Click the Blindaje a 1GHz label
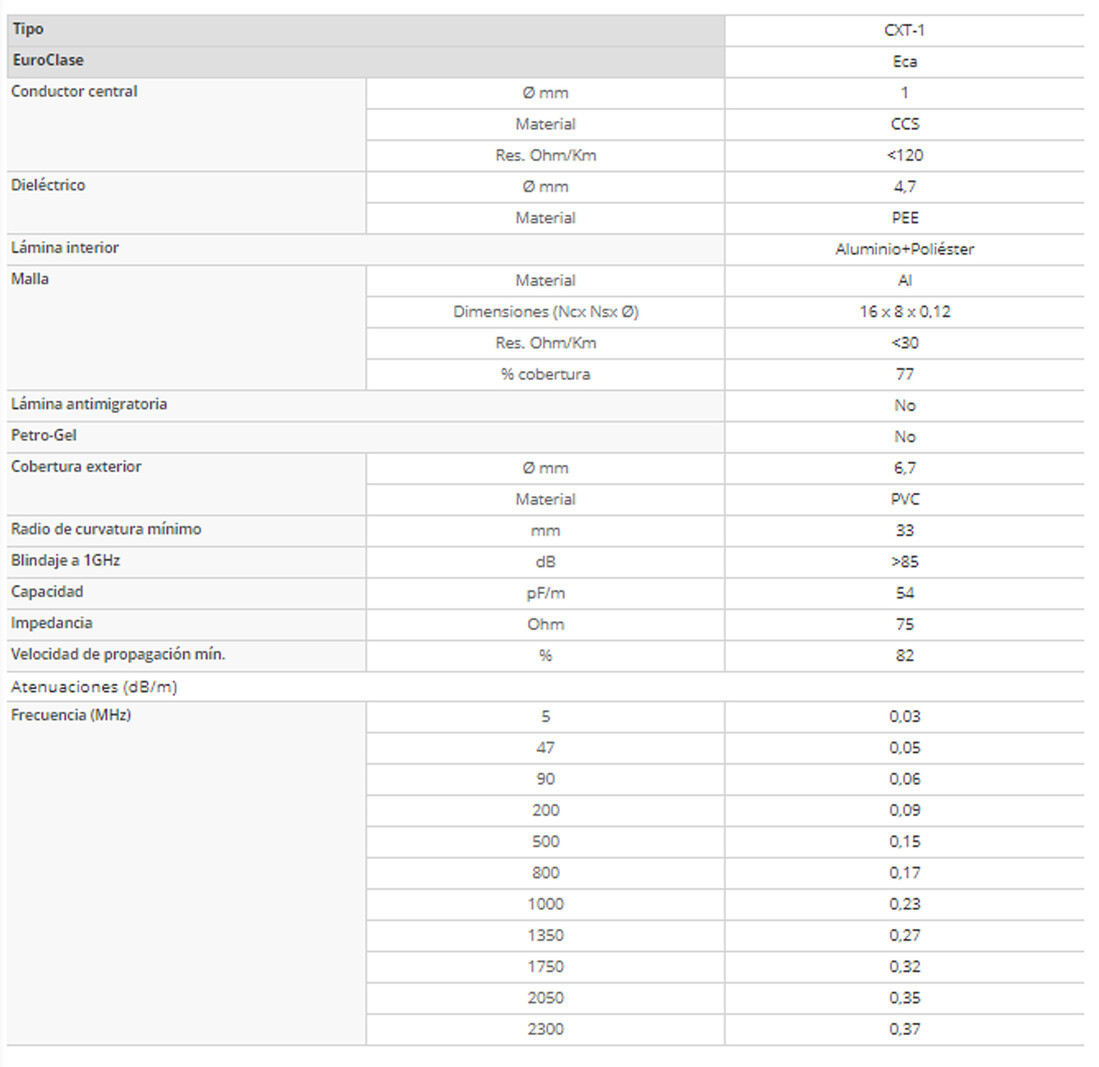Screen dimensions: 1099x1067 (66, 560)
